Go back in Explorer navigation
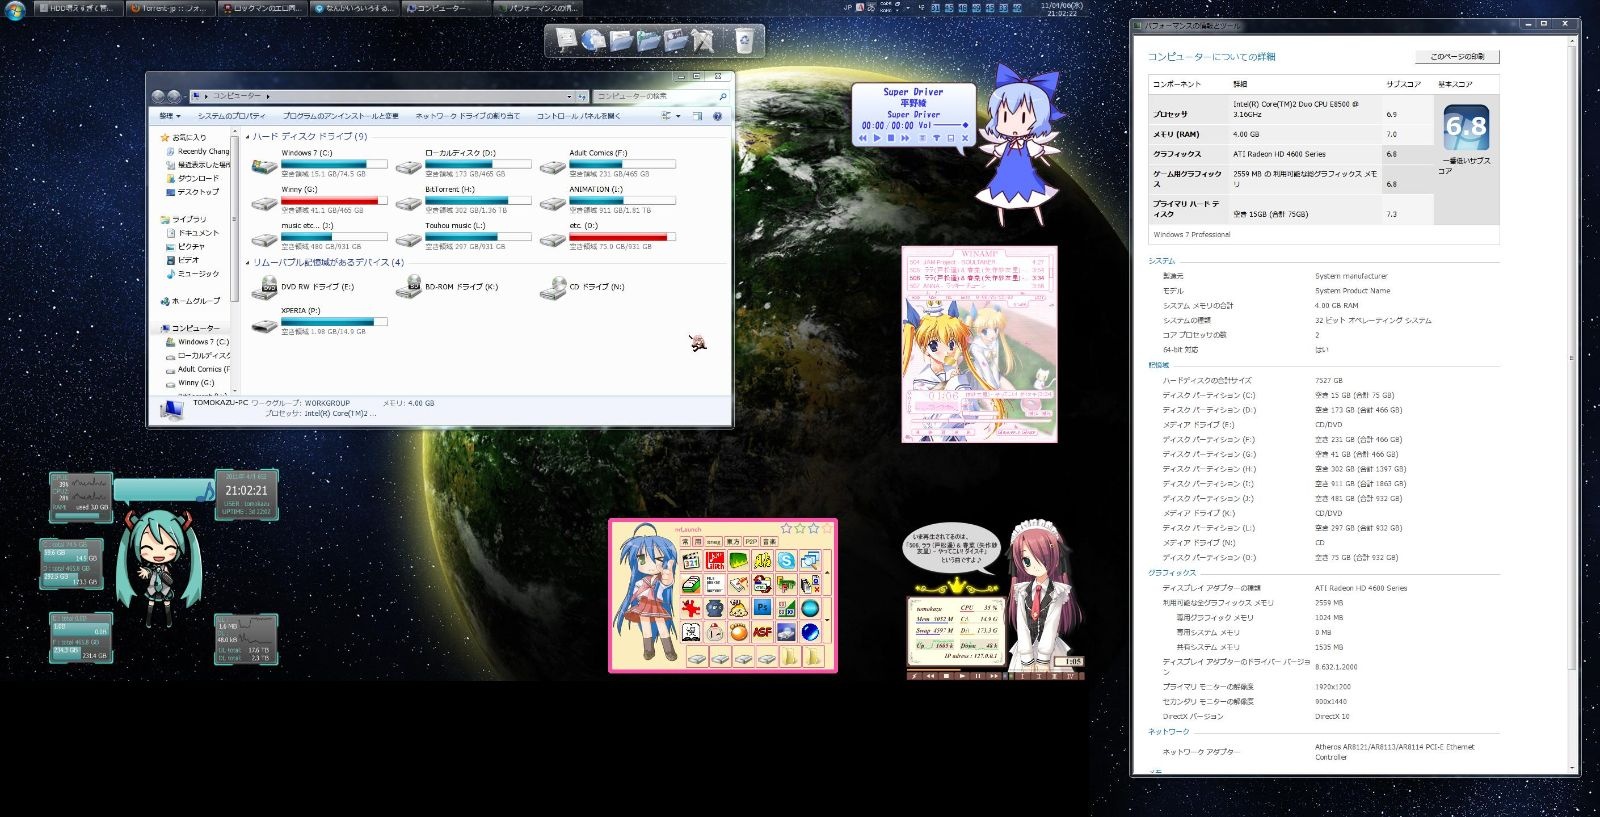 point(159,96)
